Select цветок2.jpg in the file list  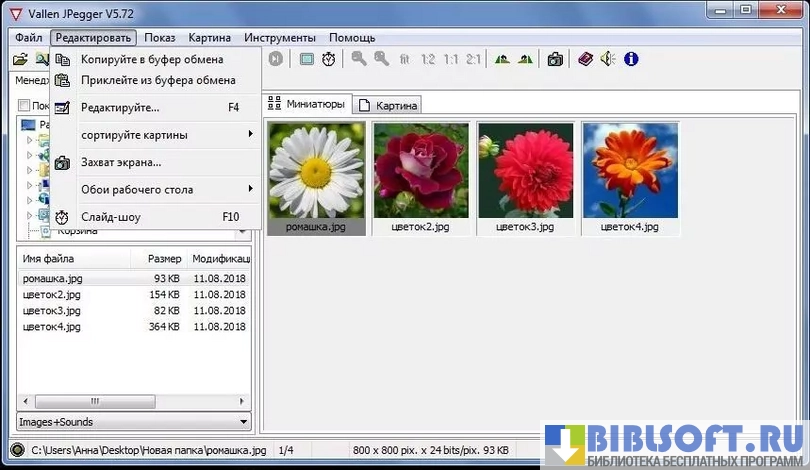click(52, 295)
